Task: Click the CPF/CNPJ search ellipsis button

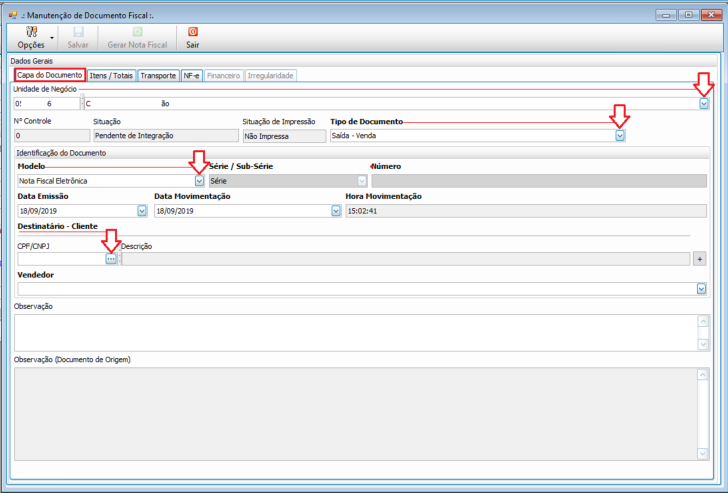Action: (x=111, y=259)
